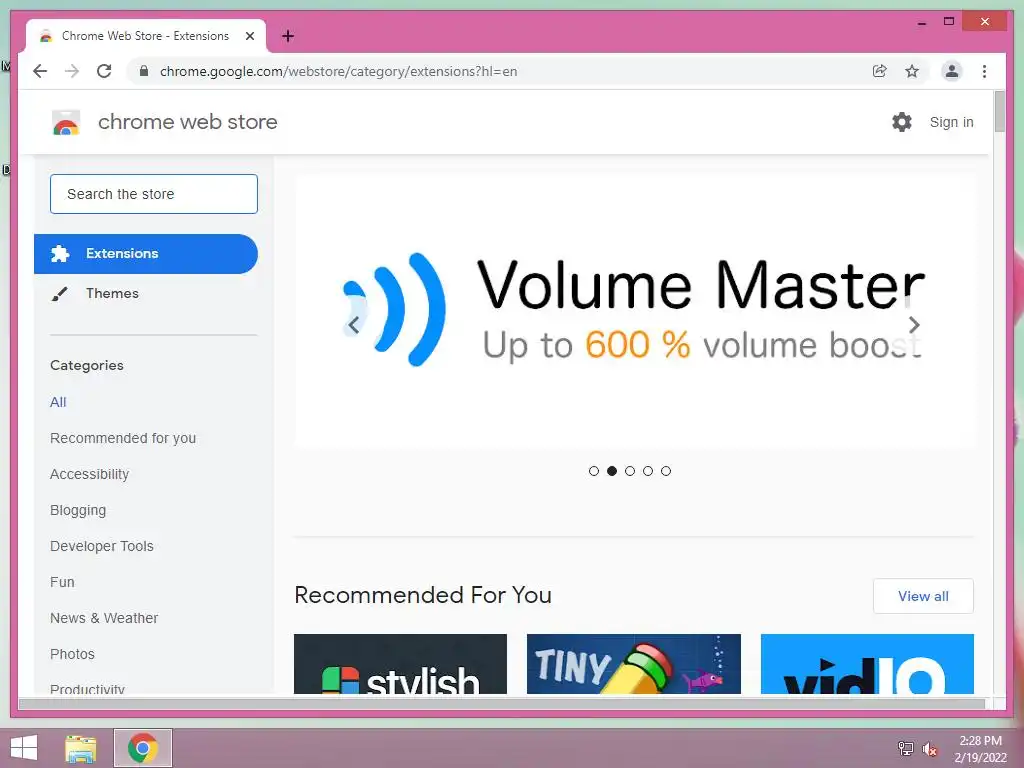Focus the Search the store field

coord(153,194)
